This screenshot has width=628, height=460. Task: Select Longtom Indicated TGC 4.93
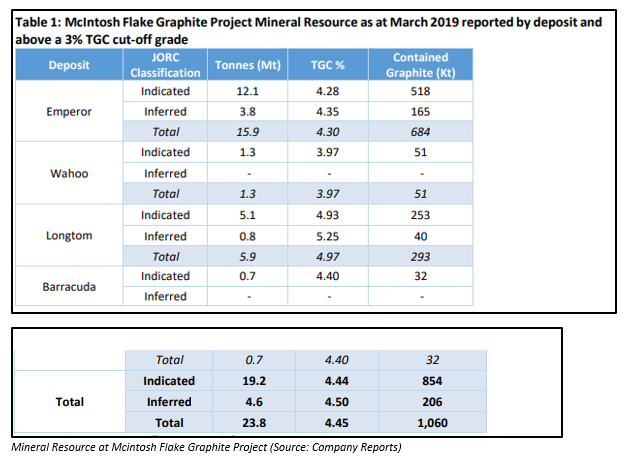pos(328,215)
